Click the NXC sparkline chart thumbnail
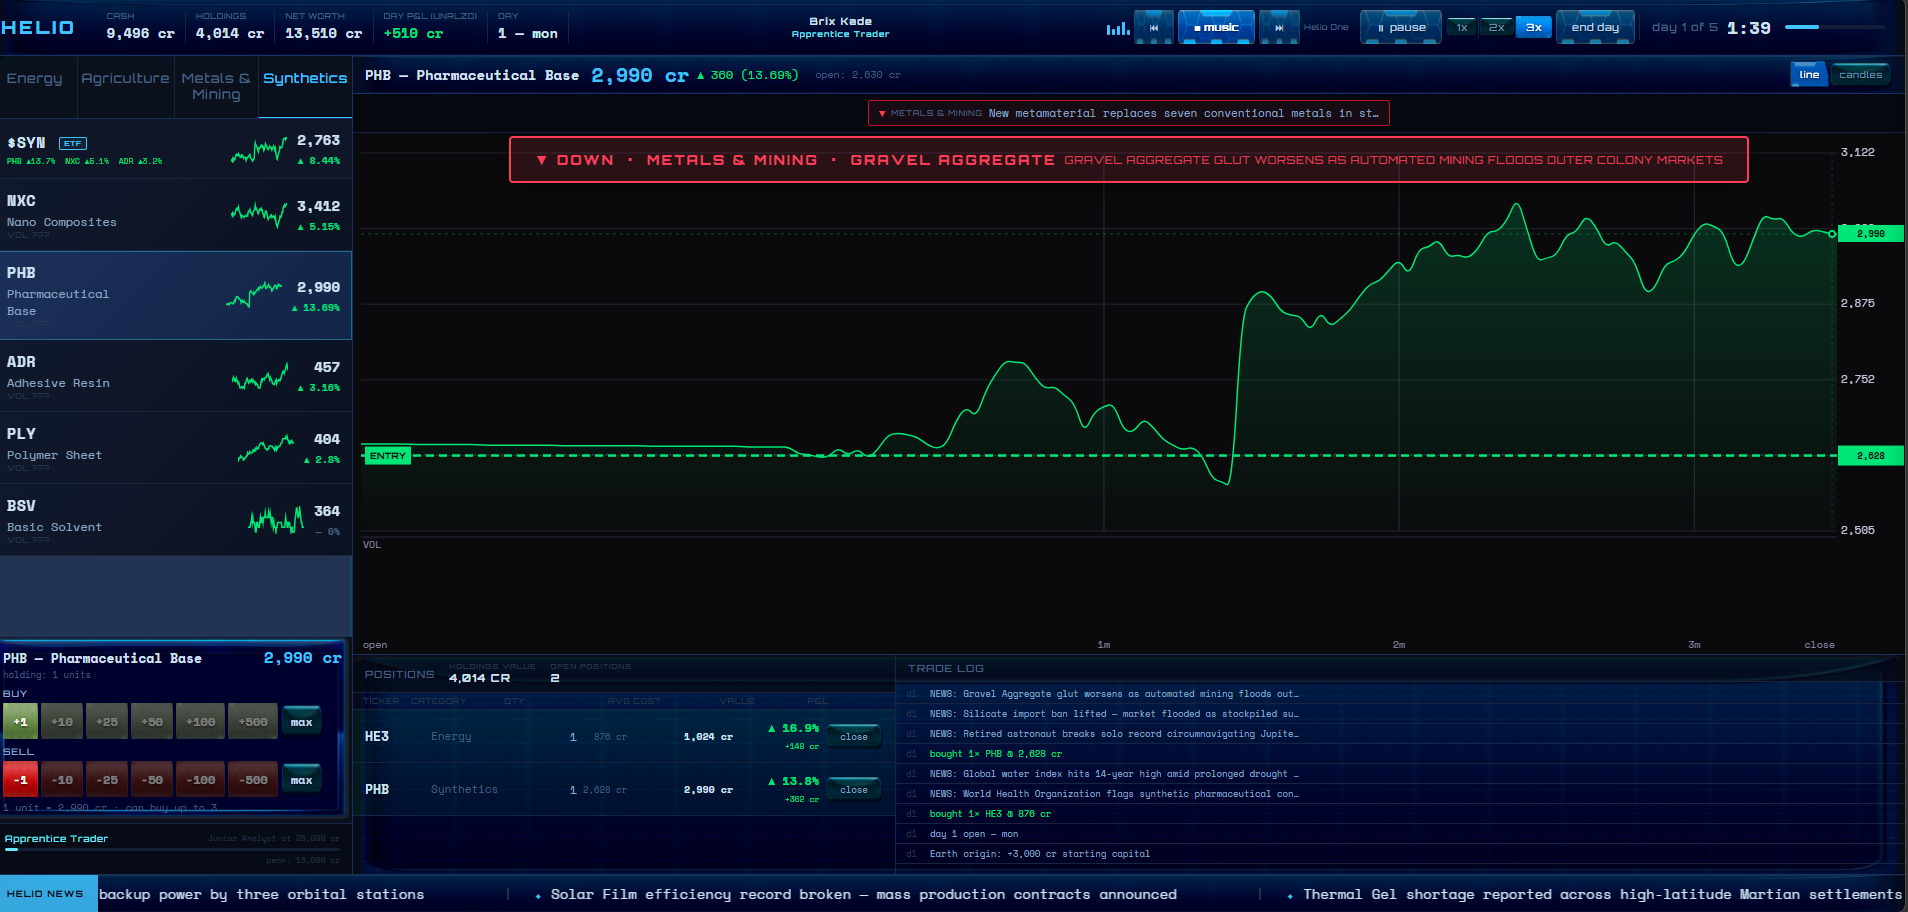 coord(258,213)
